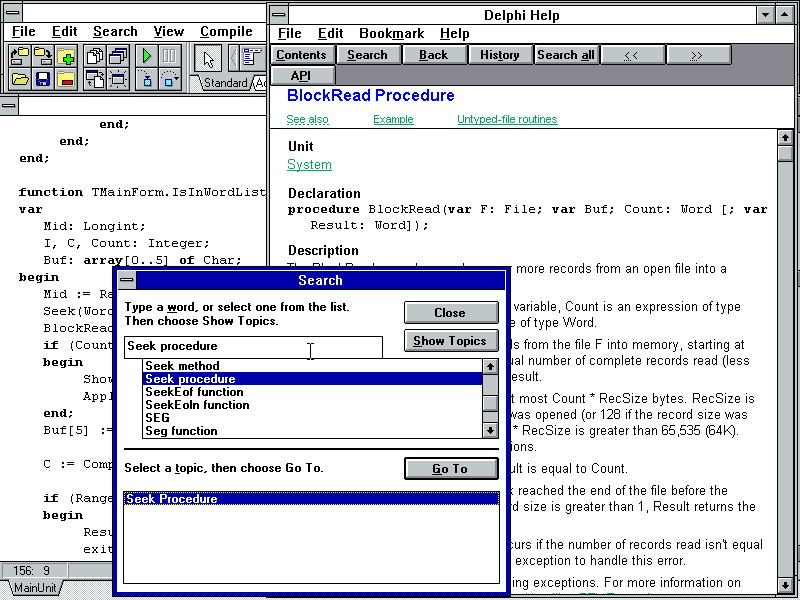This screenshot has height=600, width=800.
Task: Click the keyword list scroll-up arrow
Action: coord(490,366)
